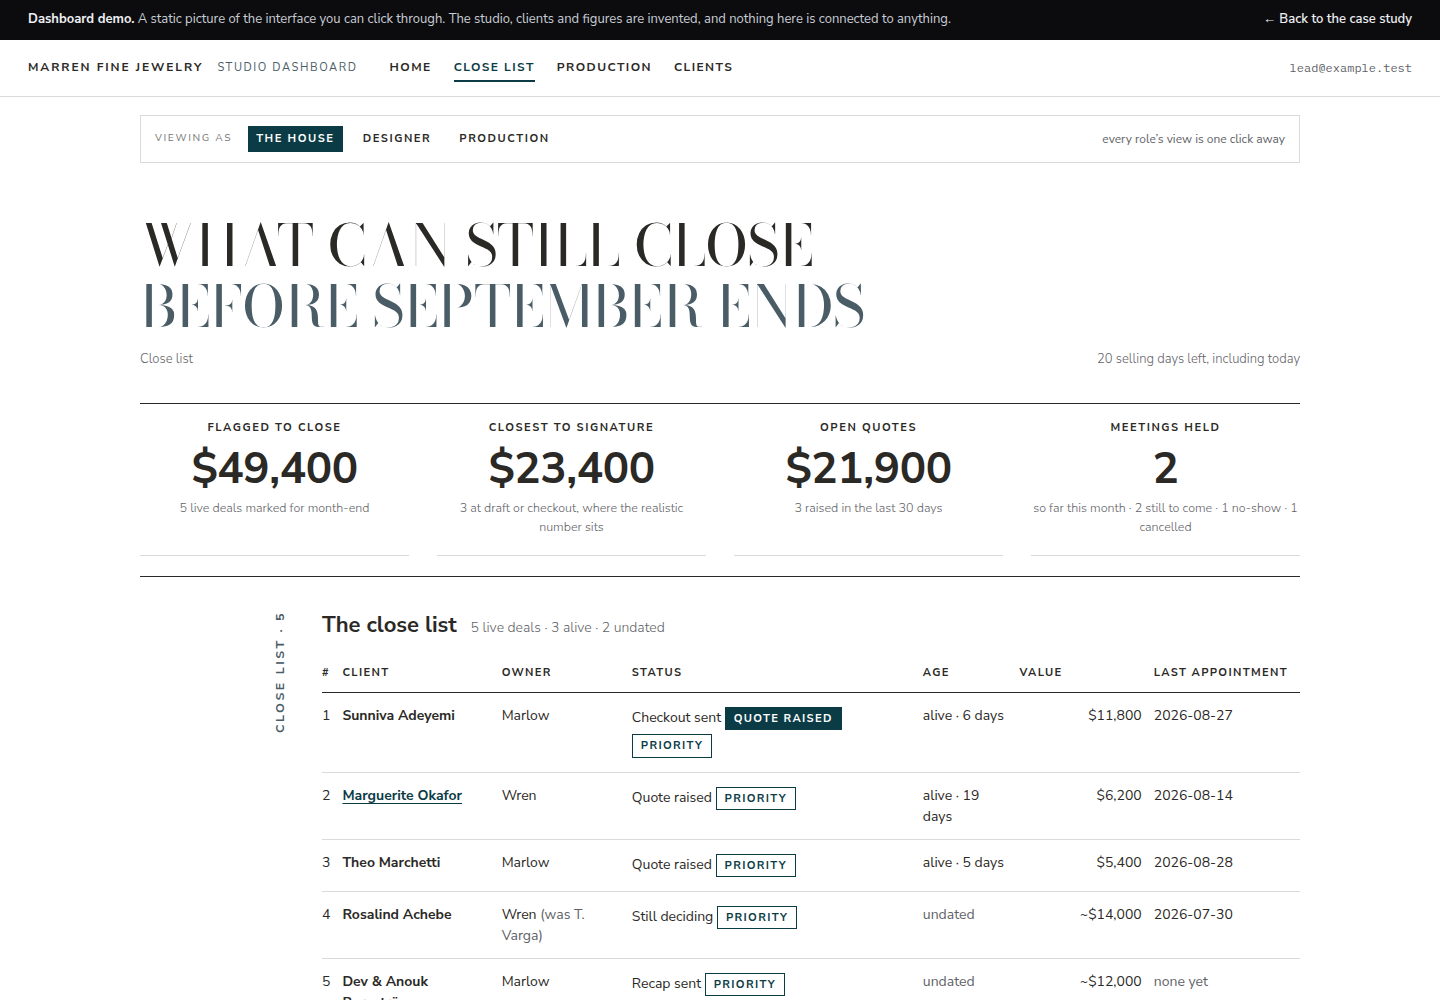Select client name Sunniva Adeyemi

pyautogui.click(x=399, y=715)
